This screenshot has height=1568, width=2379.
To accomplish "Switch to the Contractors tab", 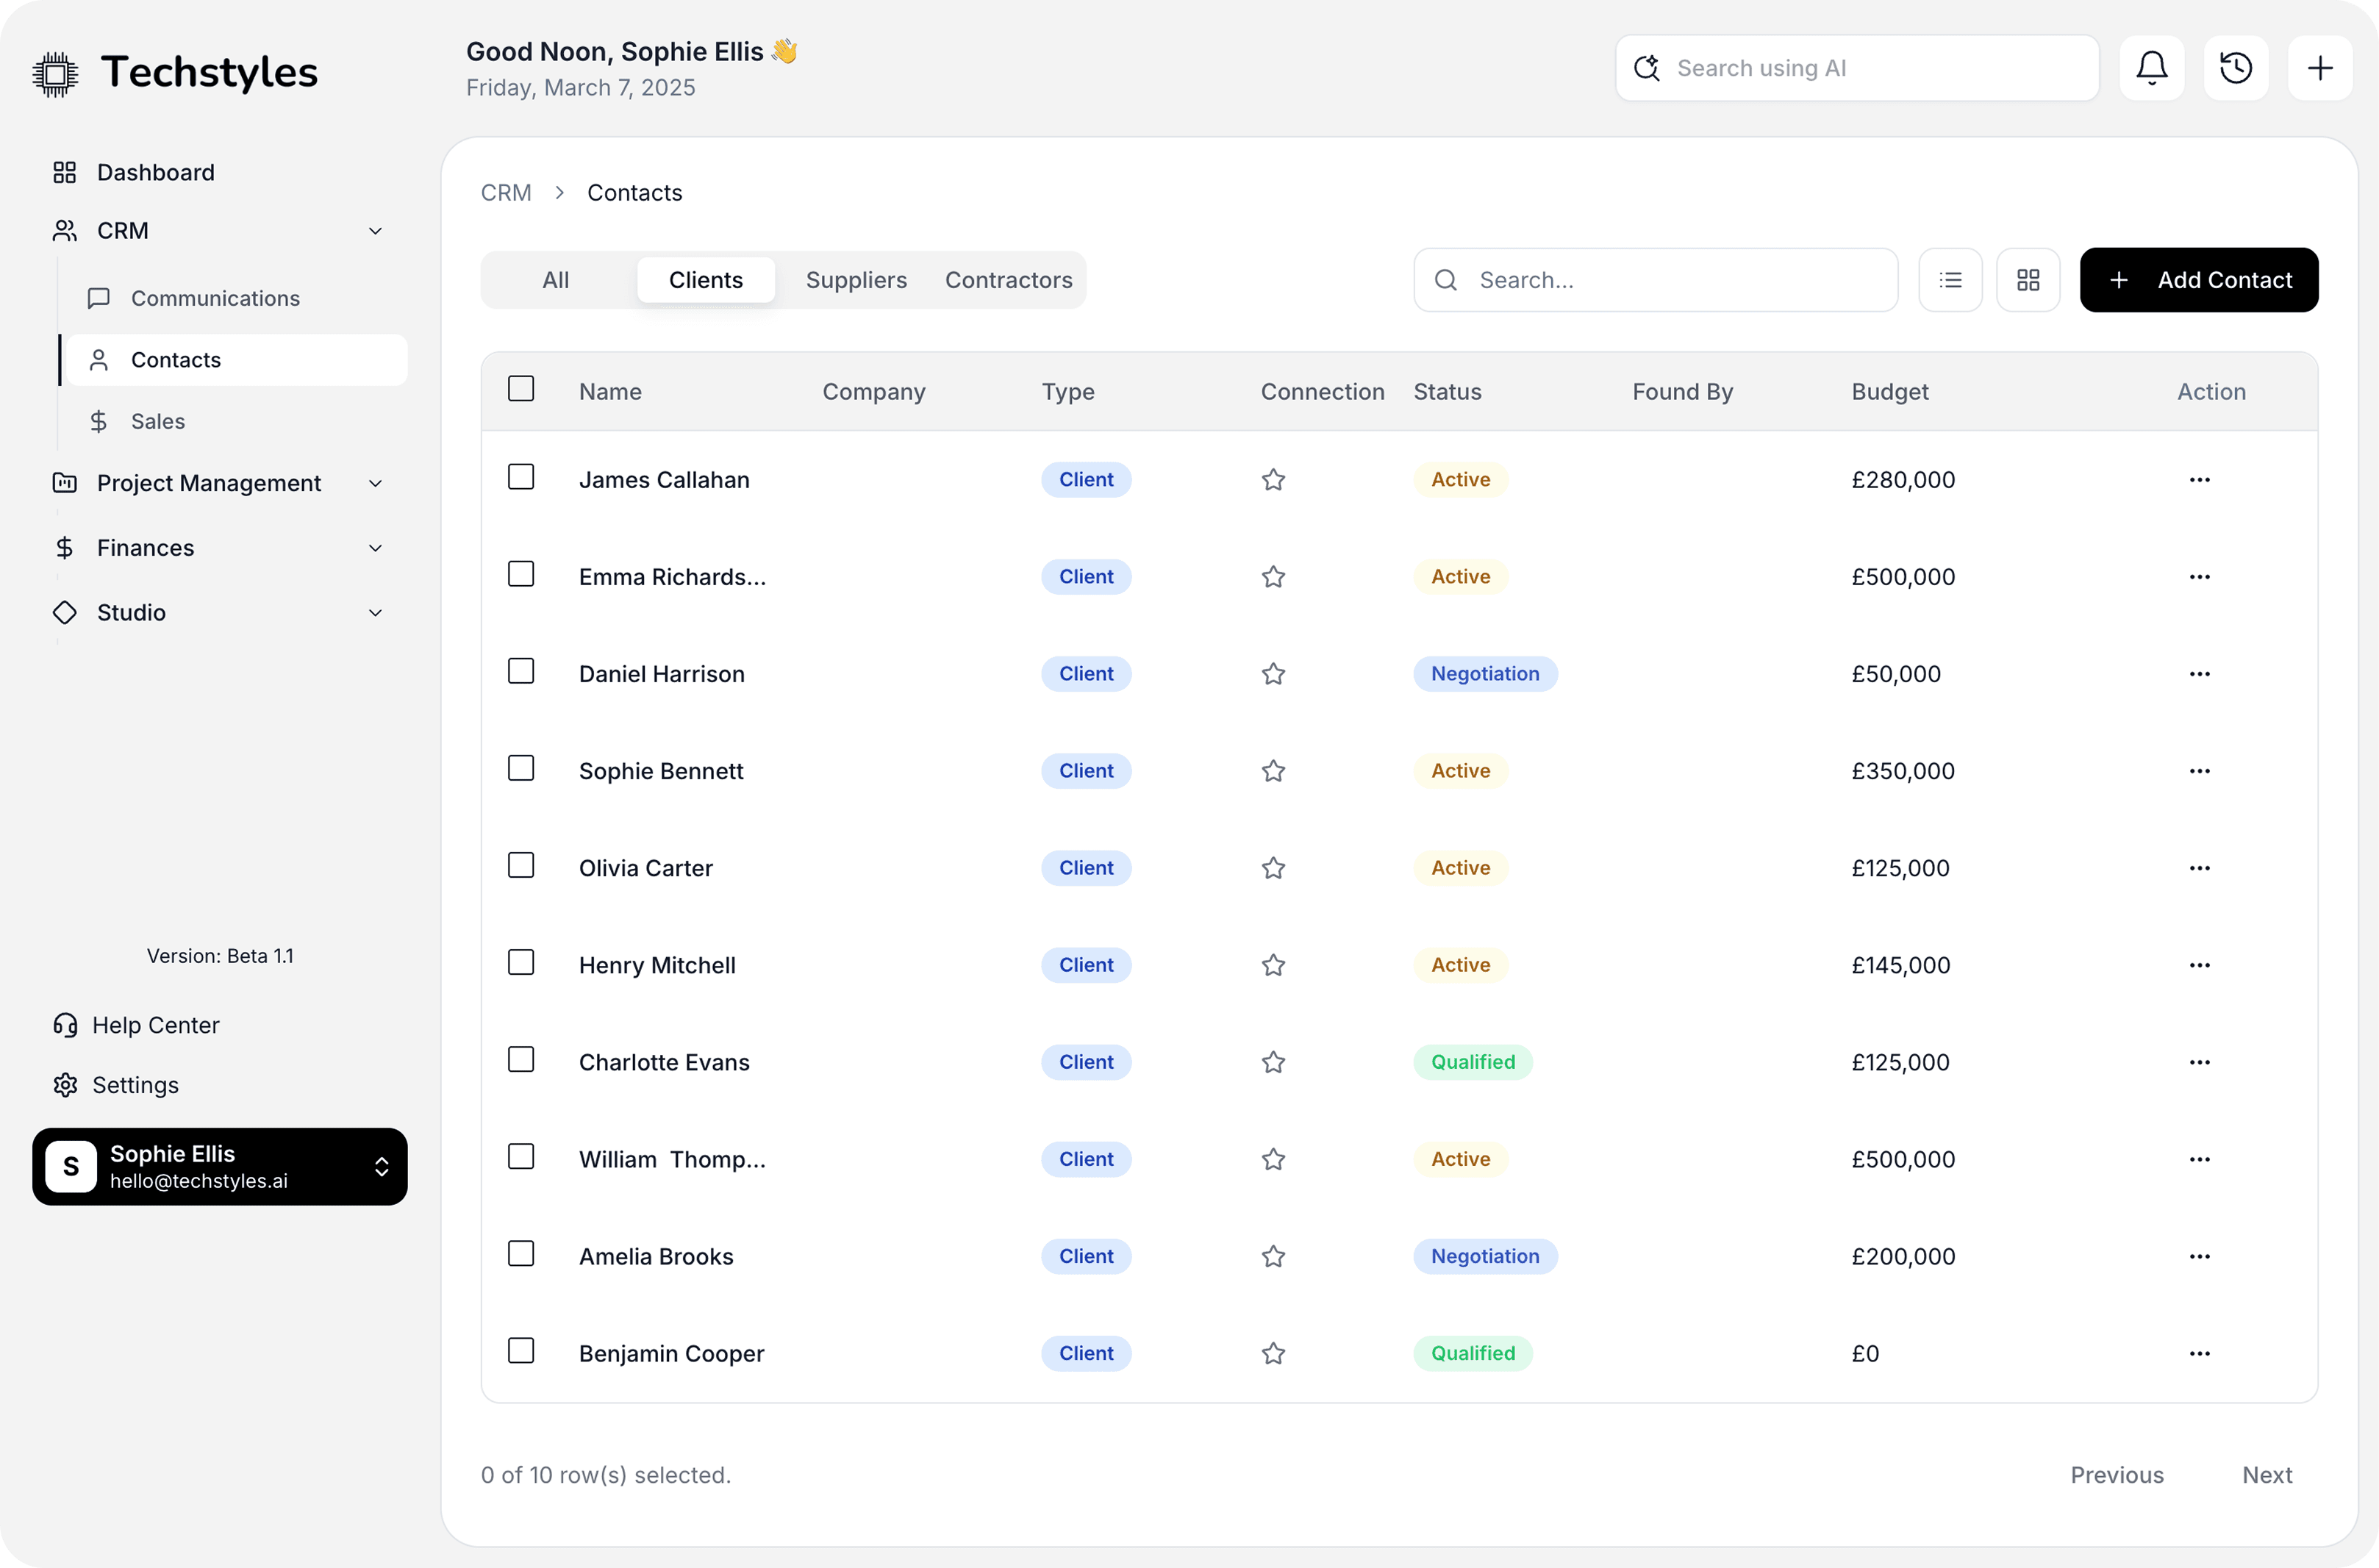I will tap(1008, 280).
